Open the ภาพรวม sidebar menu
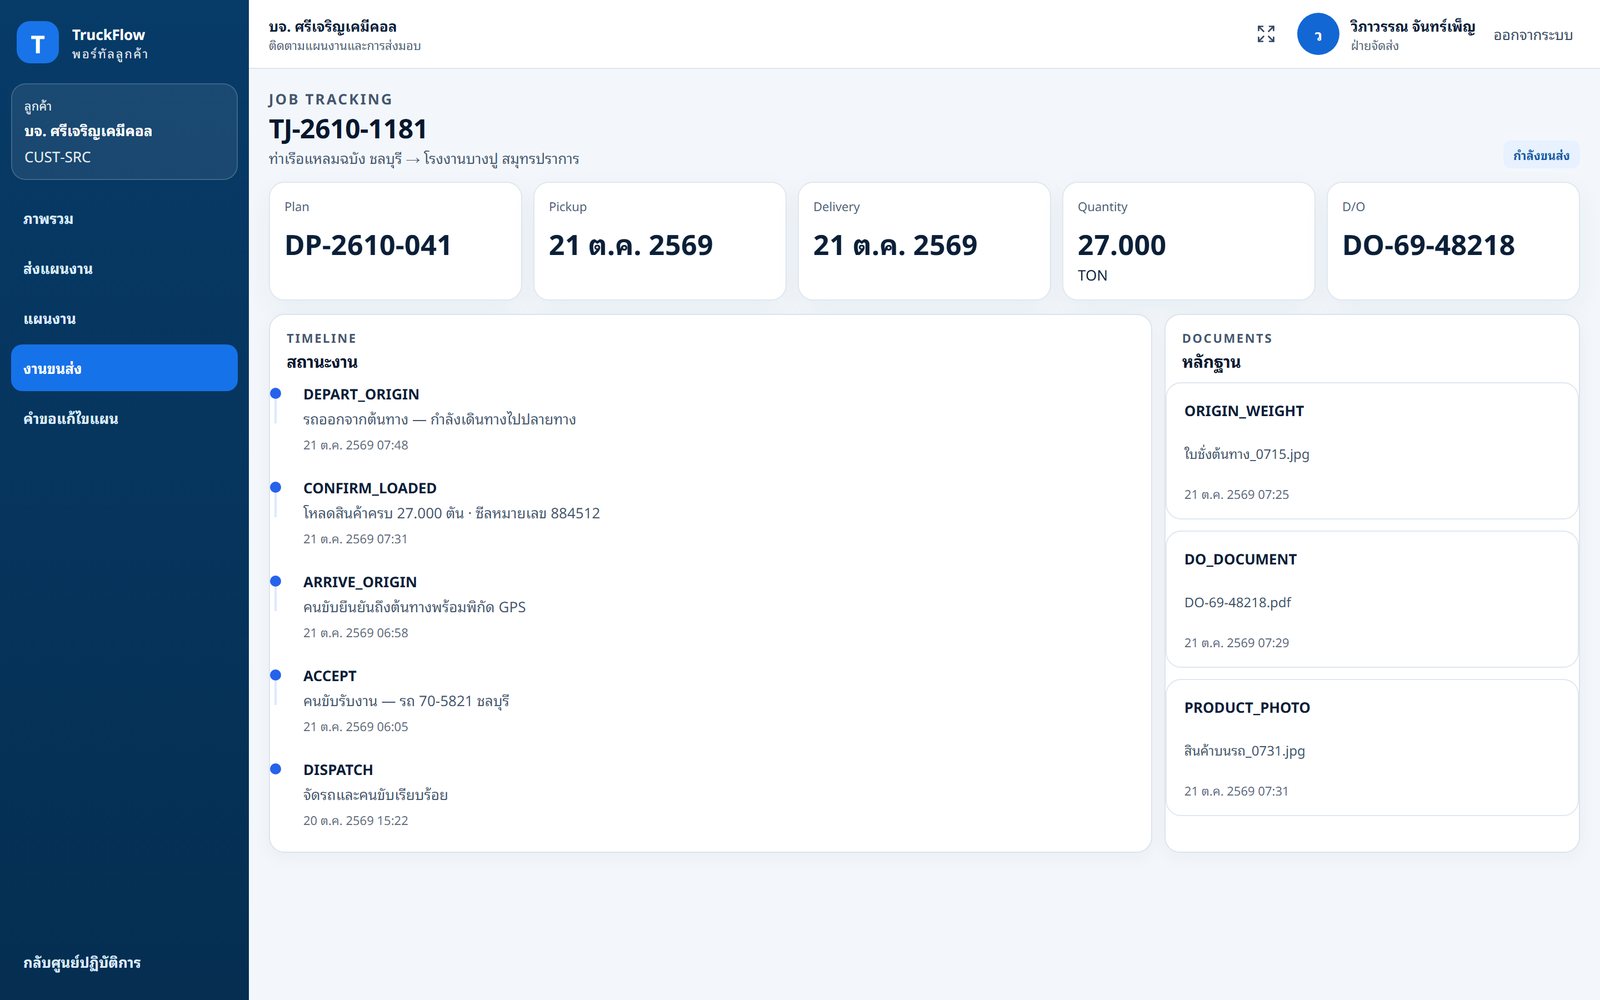1600x1000 pixels. [x=124, y=219]
